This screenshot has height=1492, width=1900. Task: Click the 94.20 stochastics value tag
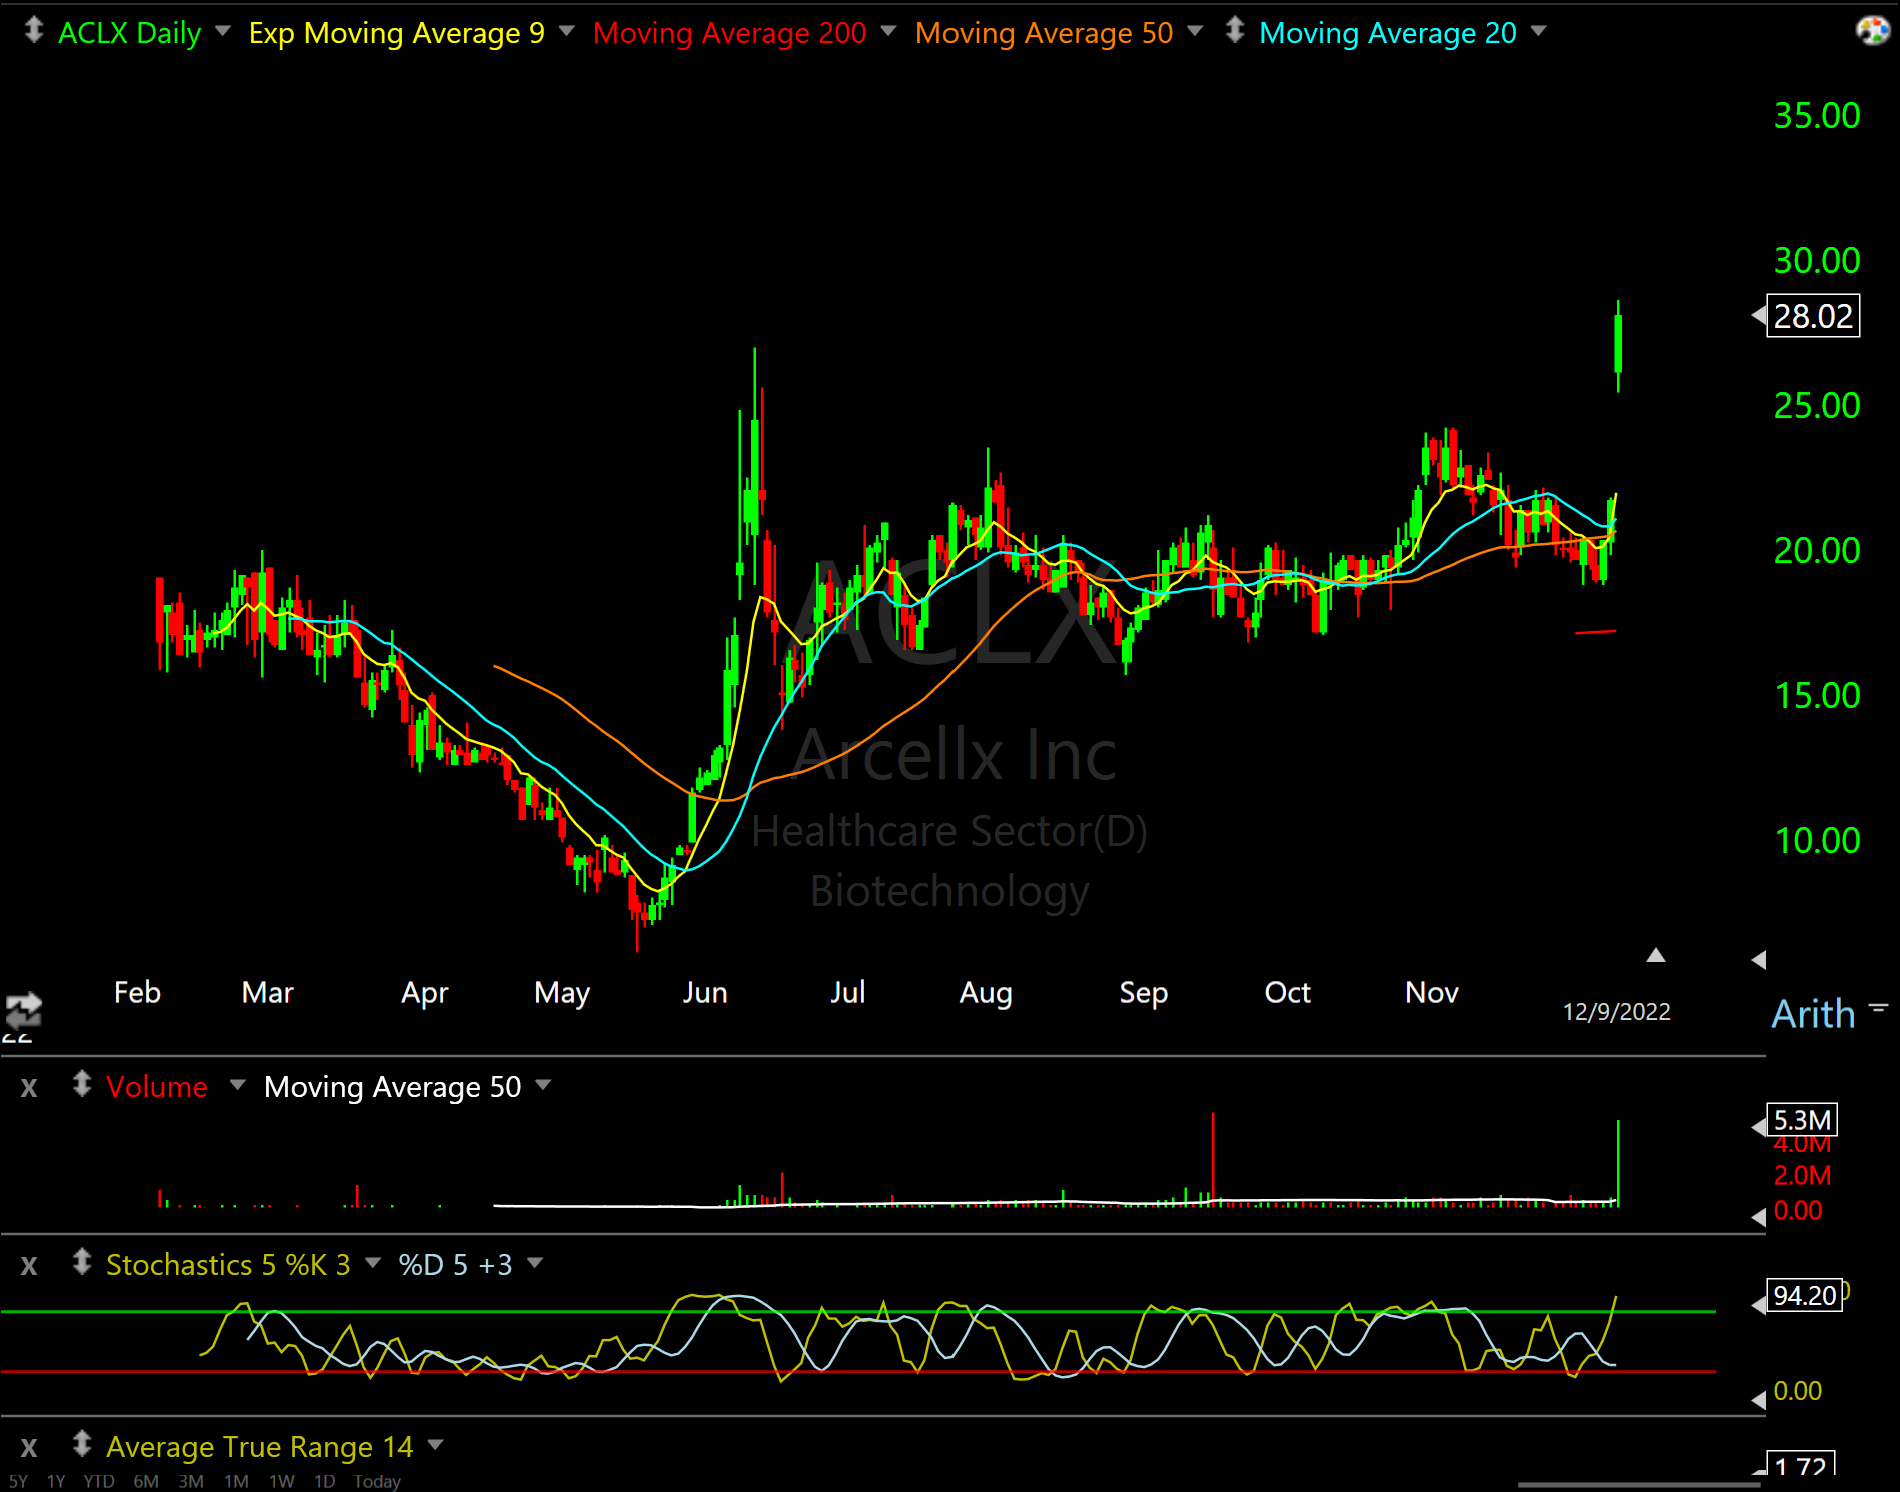1805,1295
